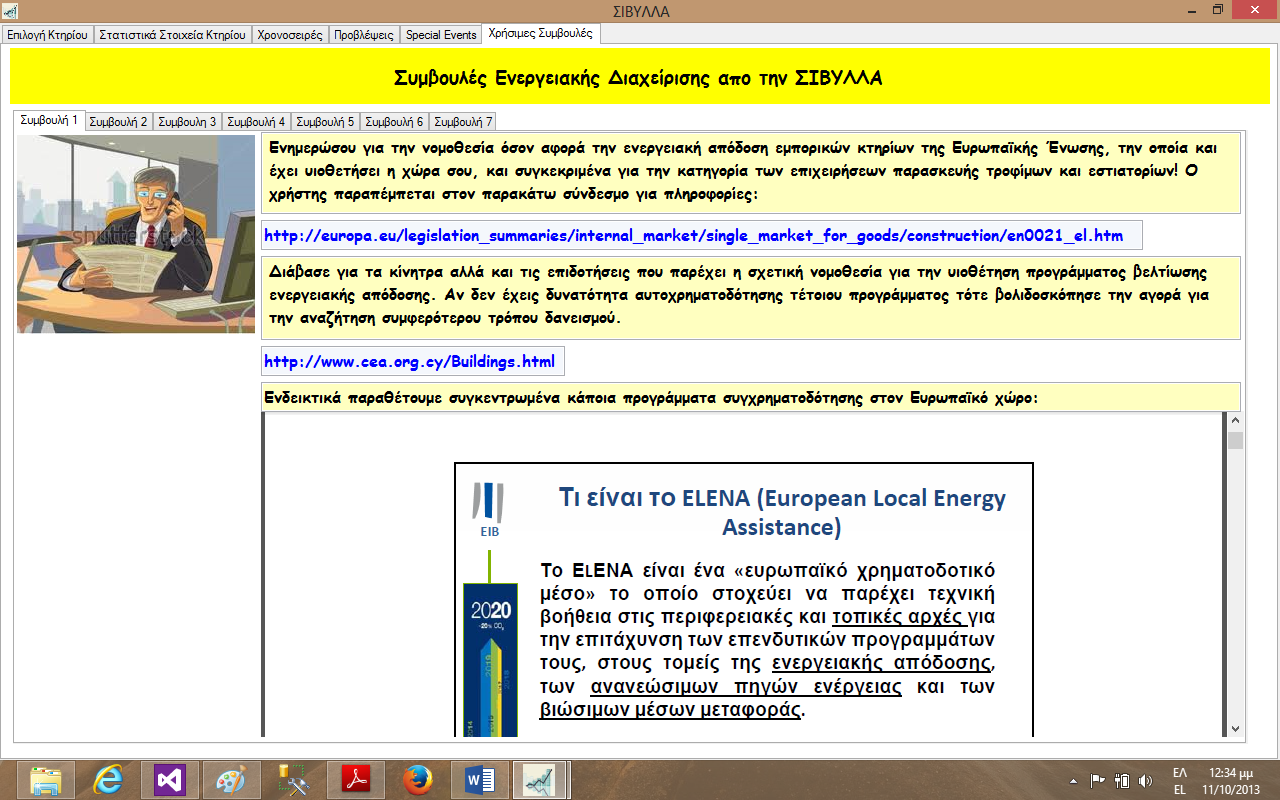
Task: Click the yellow header Συμβουλές Ενεργειακής Διαχείρισης
Action: (639, 78)
